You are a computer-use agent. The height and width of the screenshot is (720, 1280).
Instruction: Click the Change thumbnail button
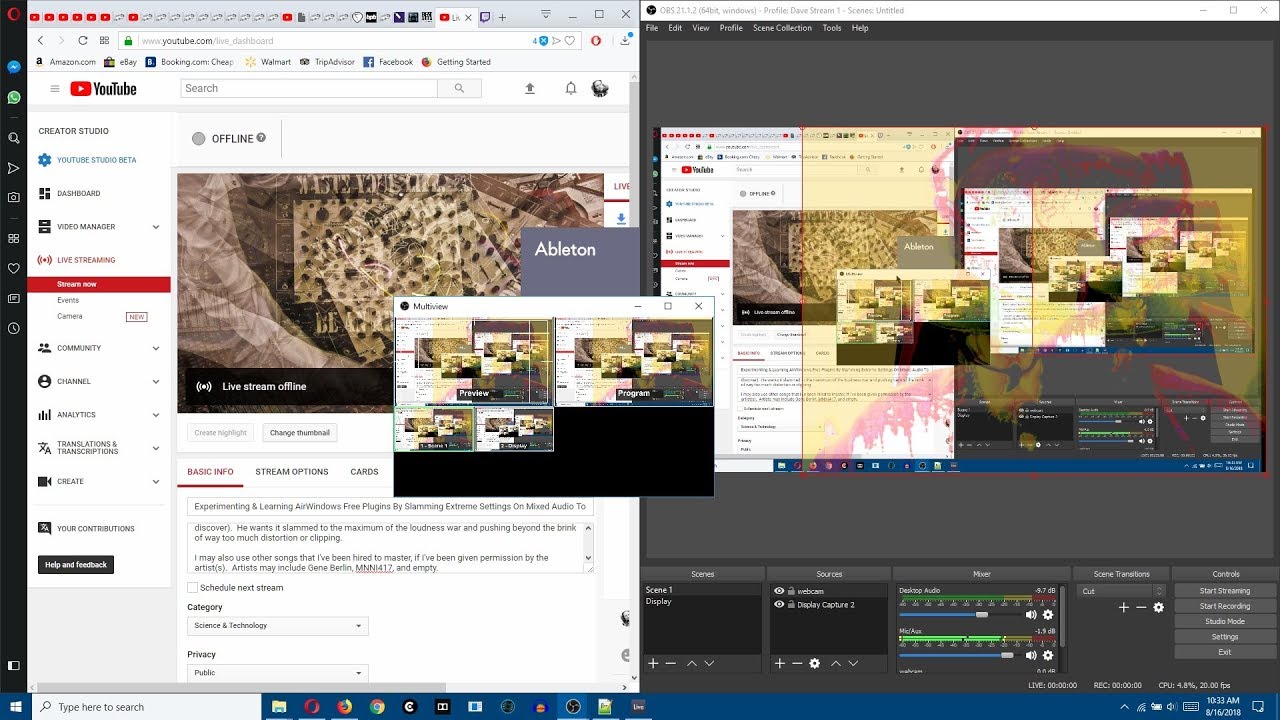pyautogui.click(x=300, y=433)
